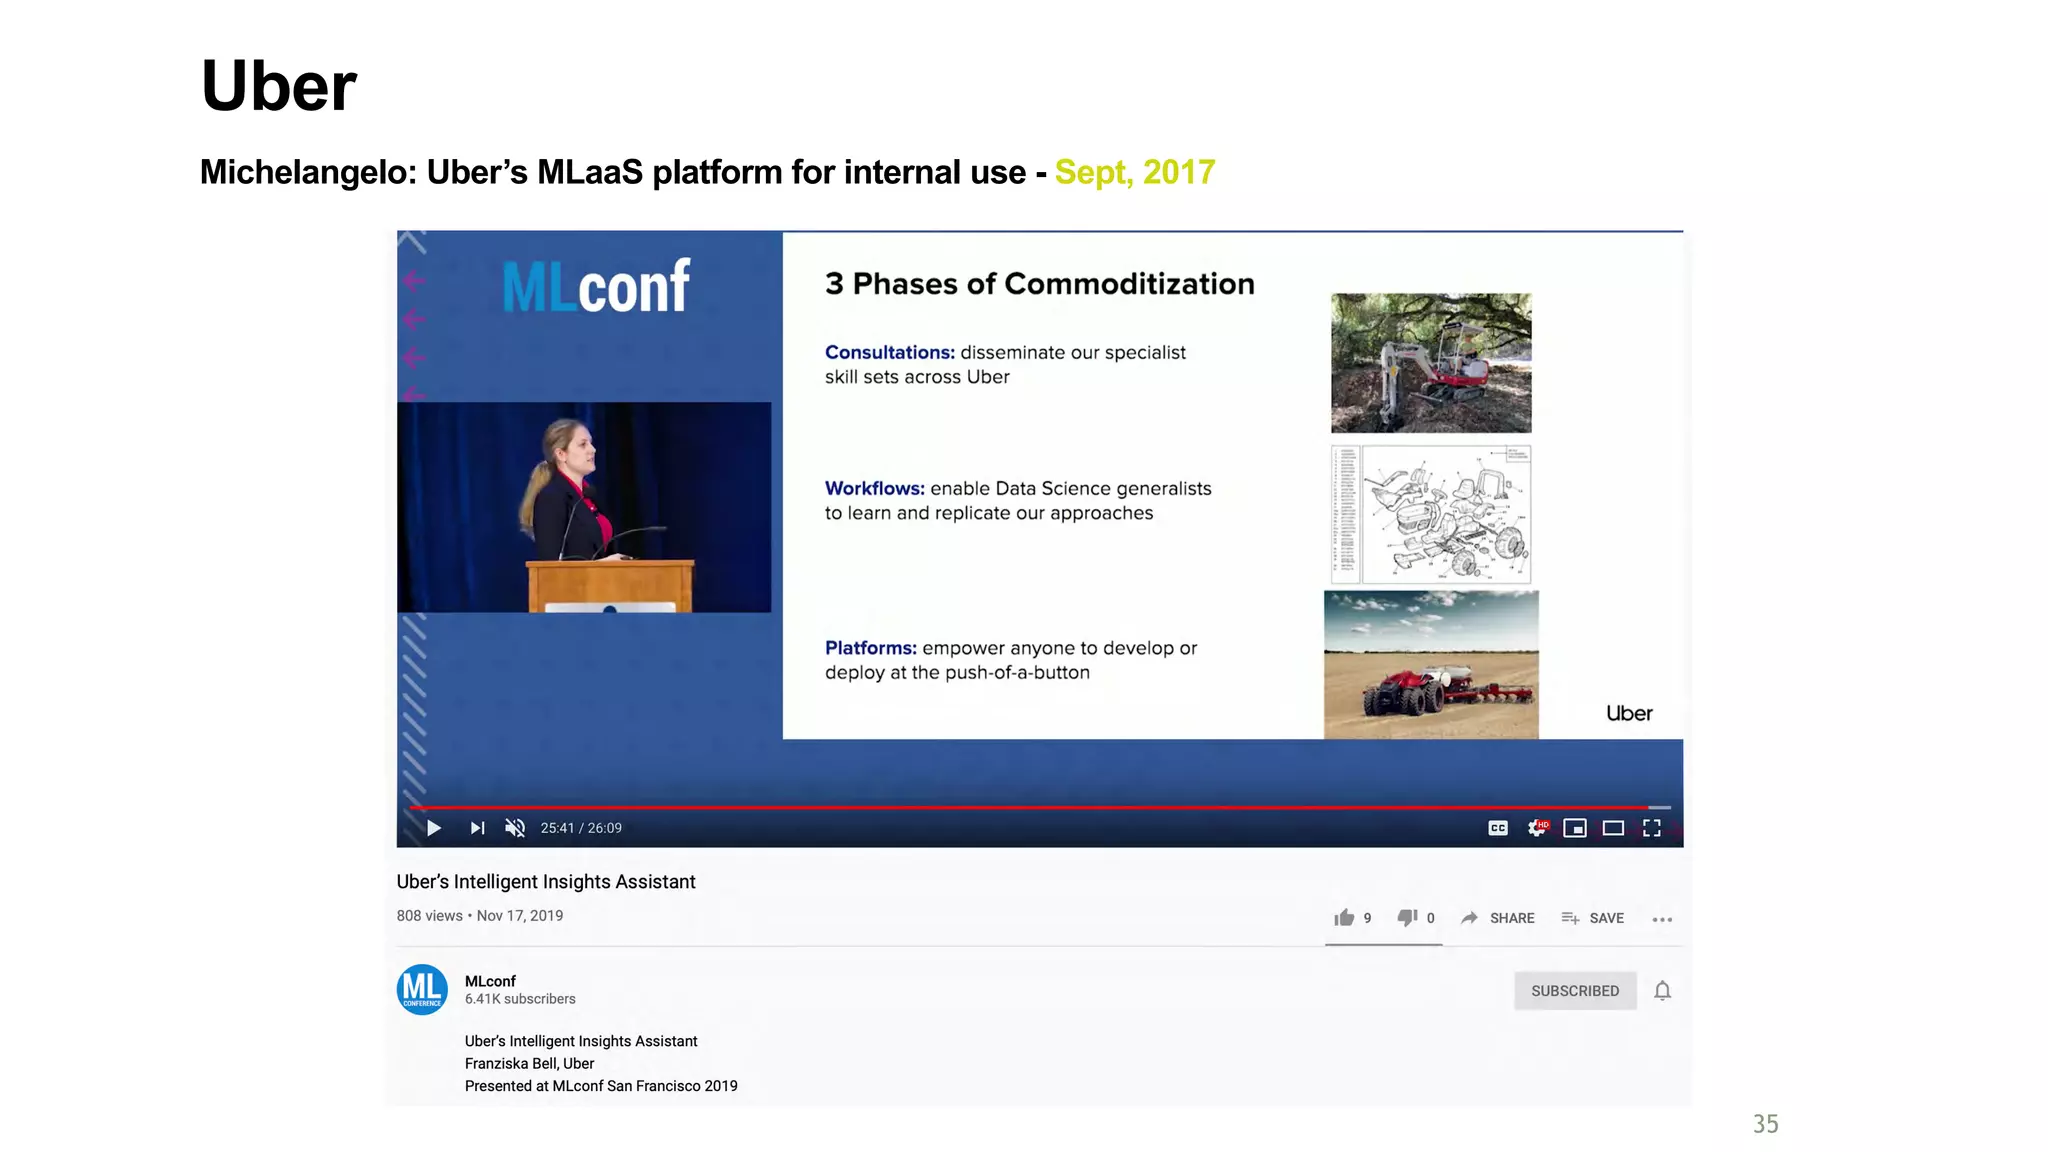Toggle the notification bell for MLconf
Viewport: 2048px width, 1152px height.
[1662, 991]
